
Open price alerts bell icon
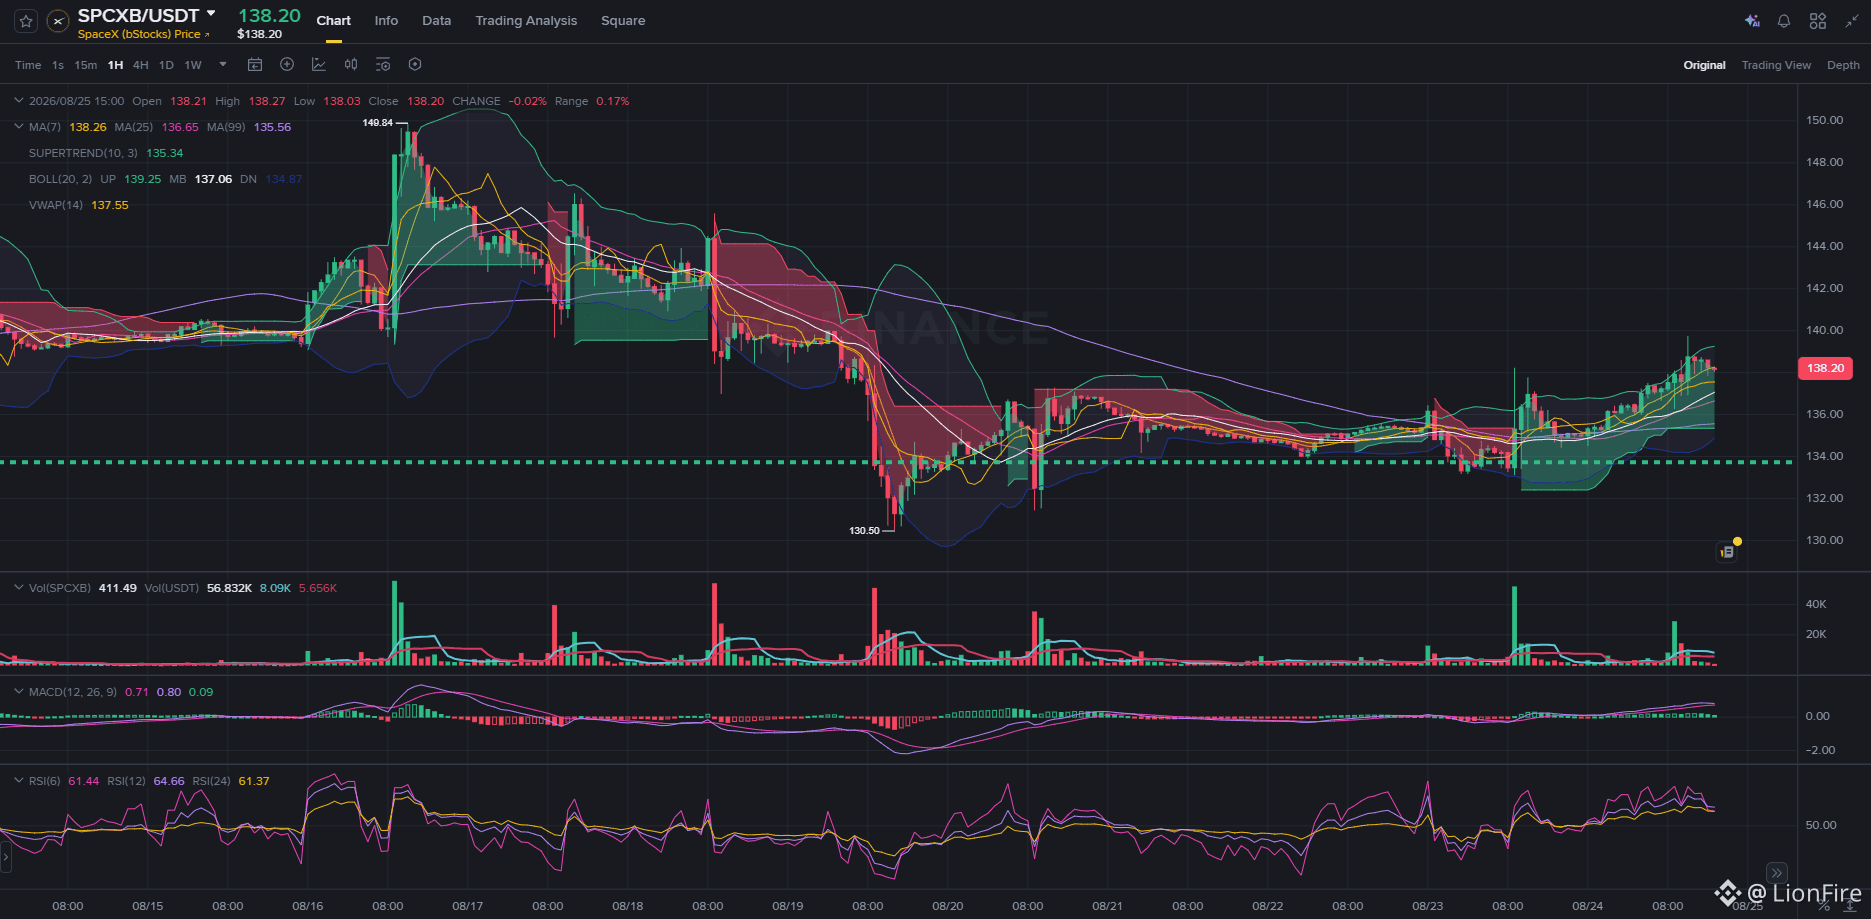pos(1784,21)
